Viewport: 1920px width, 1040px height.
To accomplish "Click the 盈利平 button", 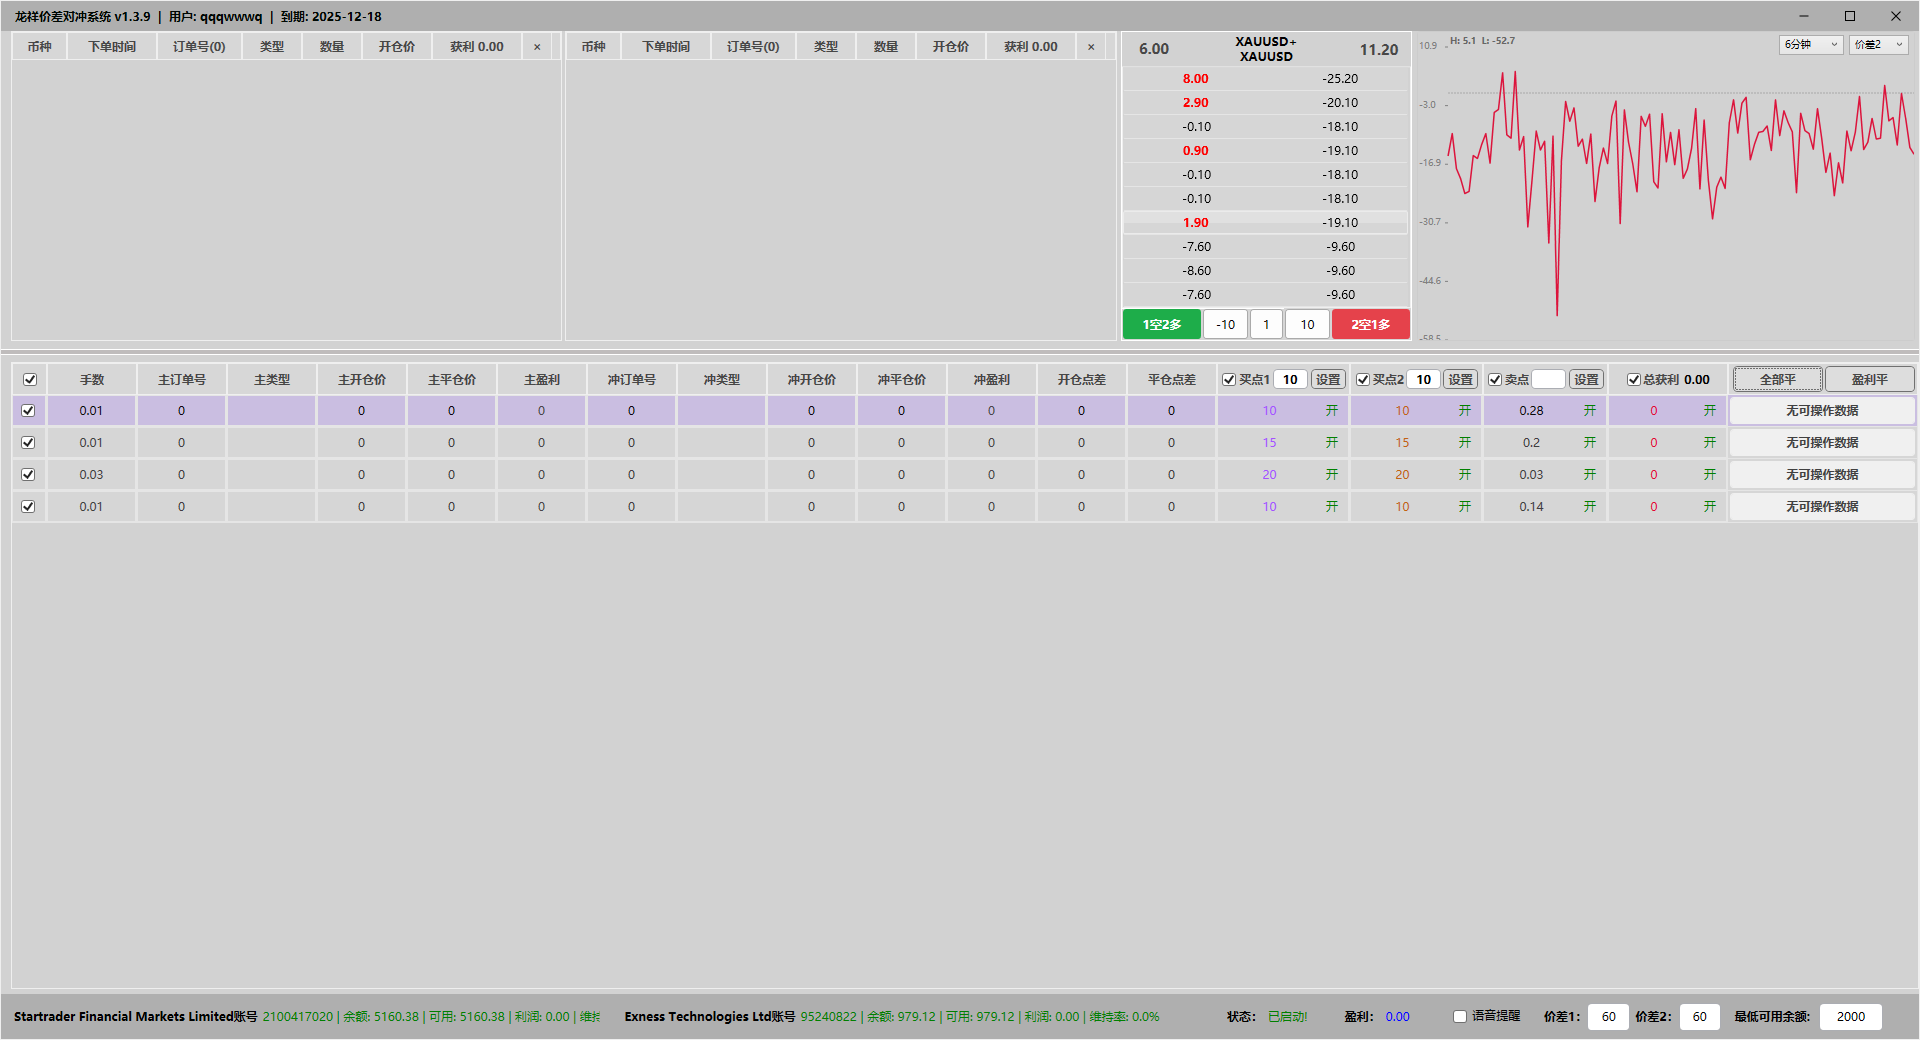I will pos(1869,380).
